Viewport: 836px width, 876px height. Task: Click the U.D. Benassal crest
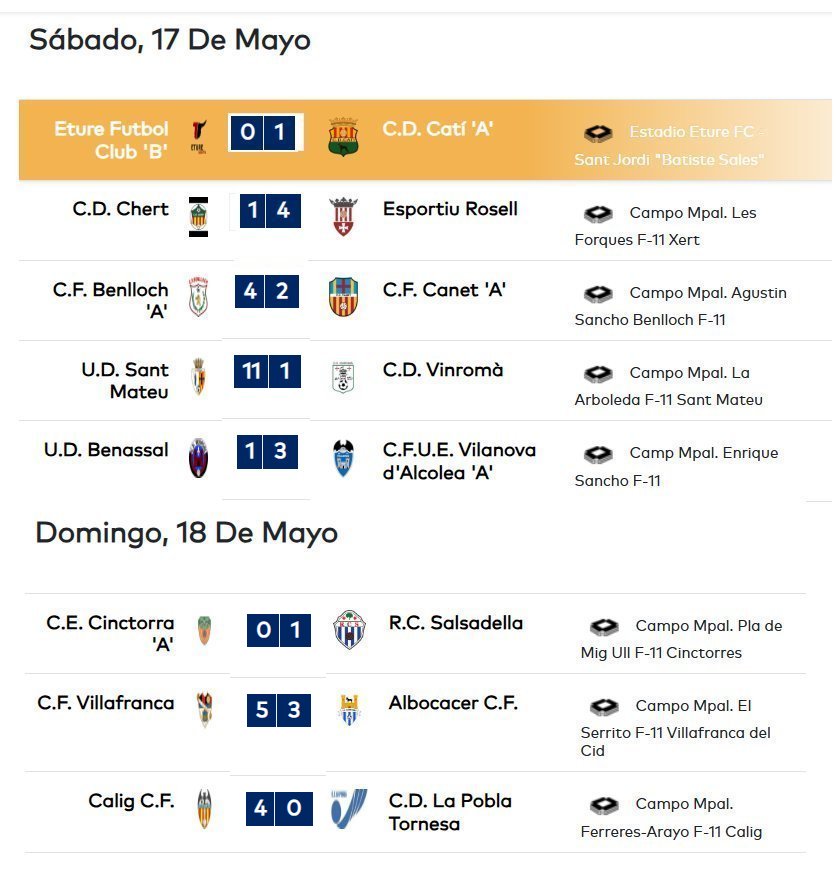point(198,457)
